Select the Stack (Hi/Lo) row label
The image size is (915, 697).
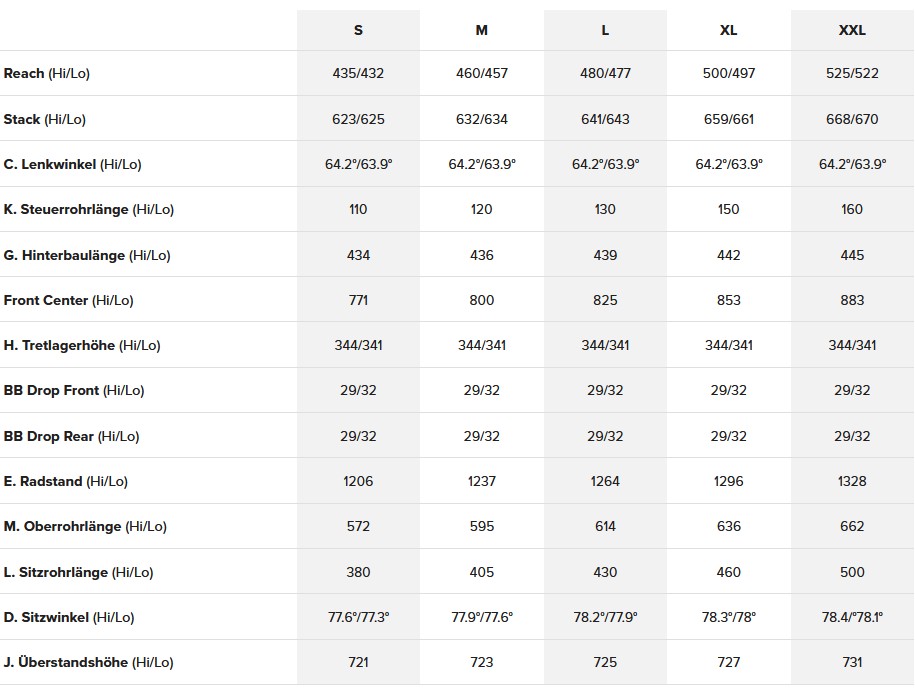point(45,119)
